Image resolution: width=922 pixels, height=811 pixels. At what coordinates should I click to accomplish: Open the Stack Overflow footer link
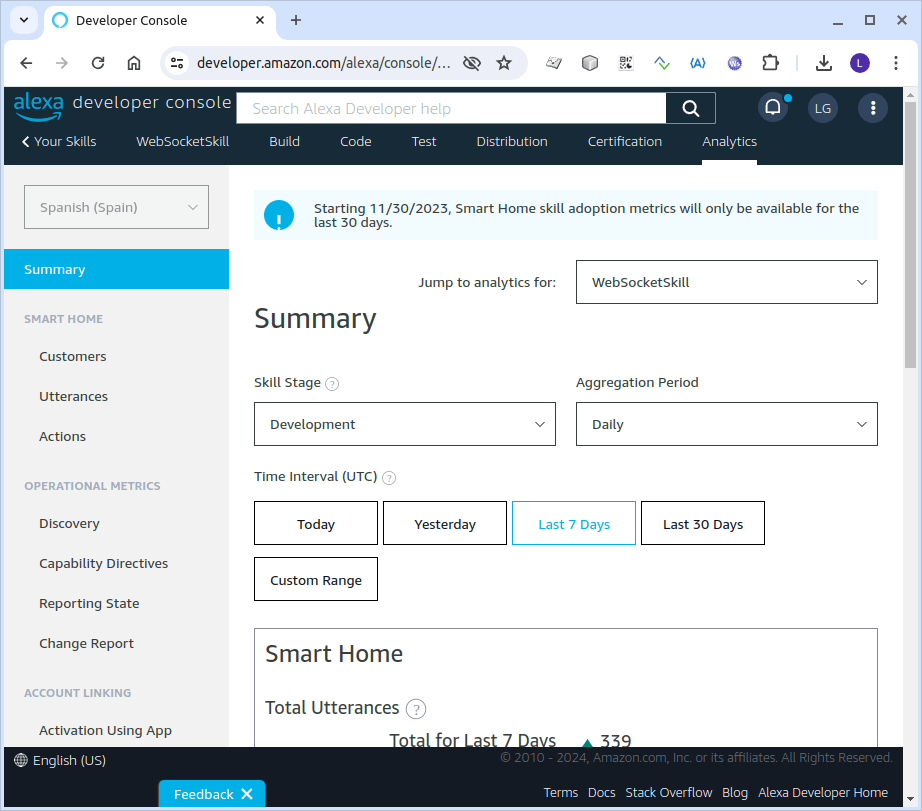(669, 793)
